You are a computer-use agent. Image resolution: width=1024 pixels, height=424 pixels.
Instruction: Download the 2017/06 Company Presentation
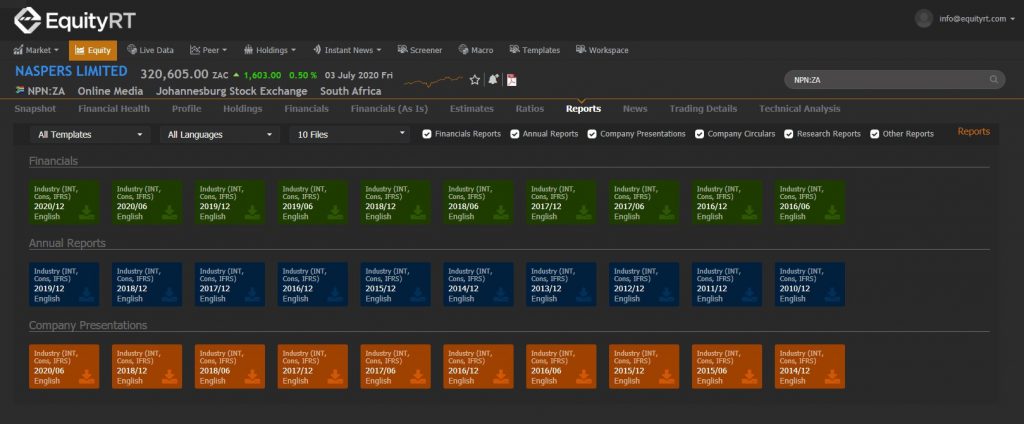pos(418,376)
